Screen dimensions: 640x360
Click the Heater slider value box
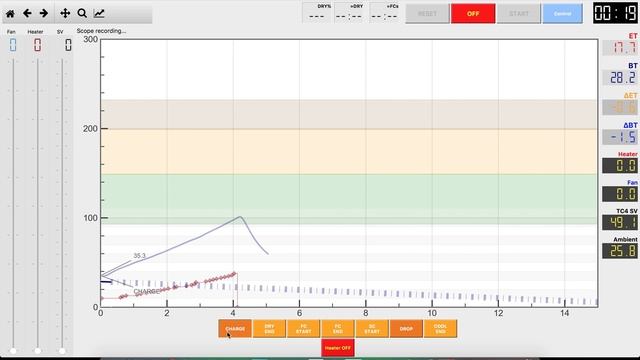38,44
